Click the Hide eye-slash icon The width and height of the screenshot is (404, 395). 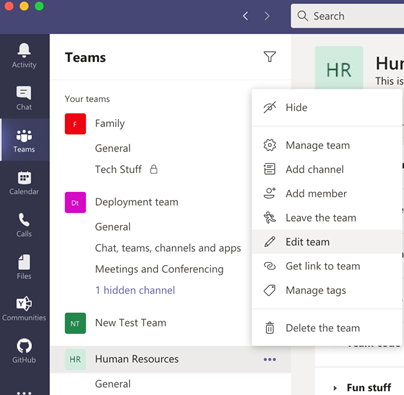[x=270, y=107]
